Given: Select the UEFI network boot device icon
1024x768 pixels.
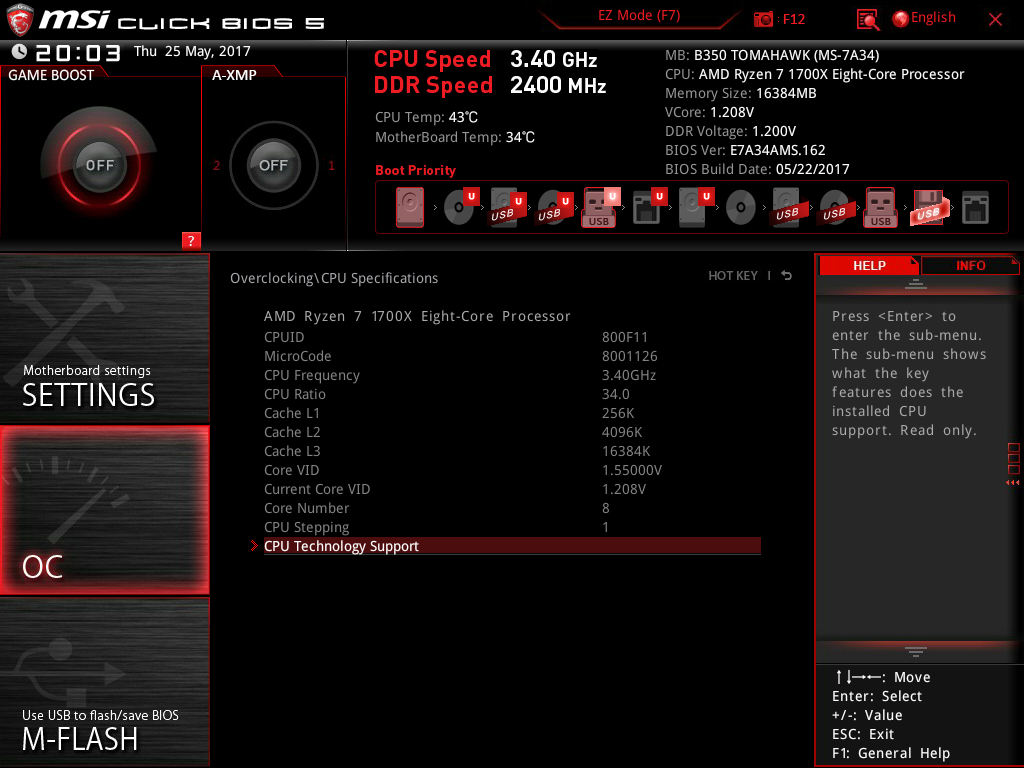Looking at the screenshot, I should (649, 206).
